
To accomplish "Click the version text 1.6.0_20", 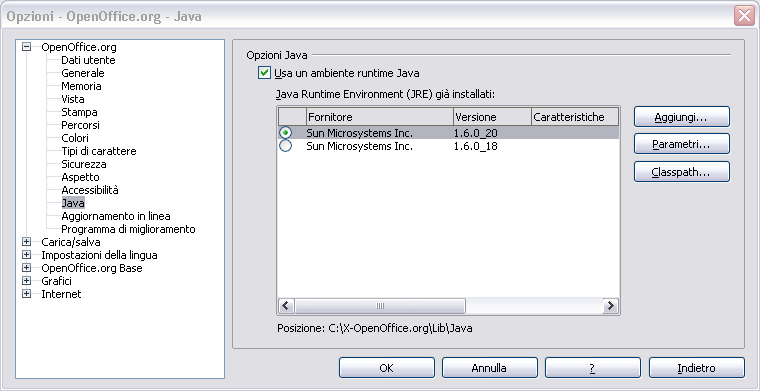I will pos(476,132).
